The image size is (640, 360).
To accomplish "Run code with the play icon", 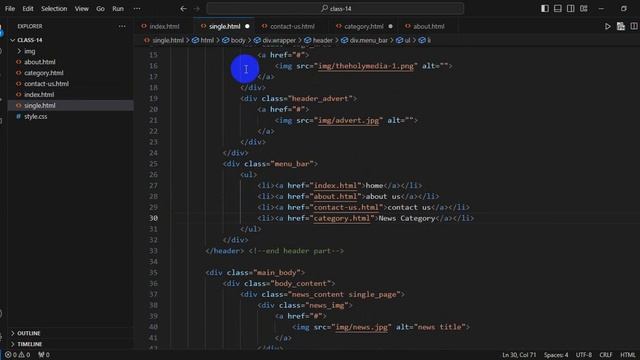I will click(607, 26).
